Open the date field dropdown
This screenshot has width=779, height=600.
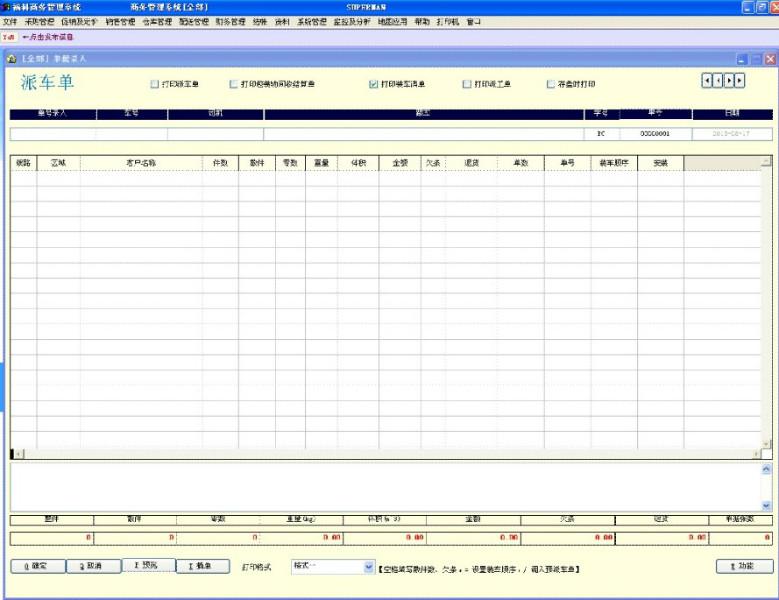732,133
